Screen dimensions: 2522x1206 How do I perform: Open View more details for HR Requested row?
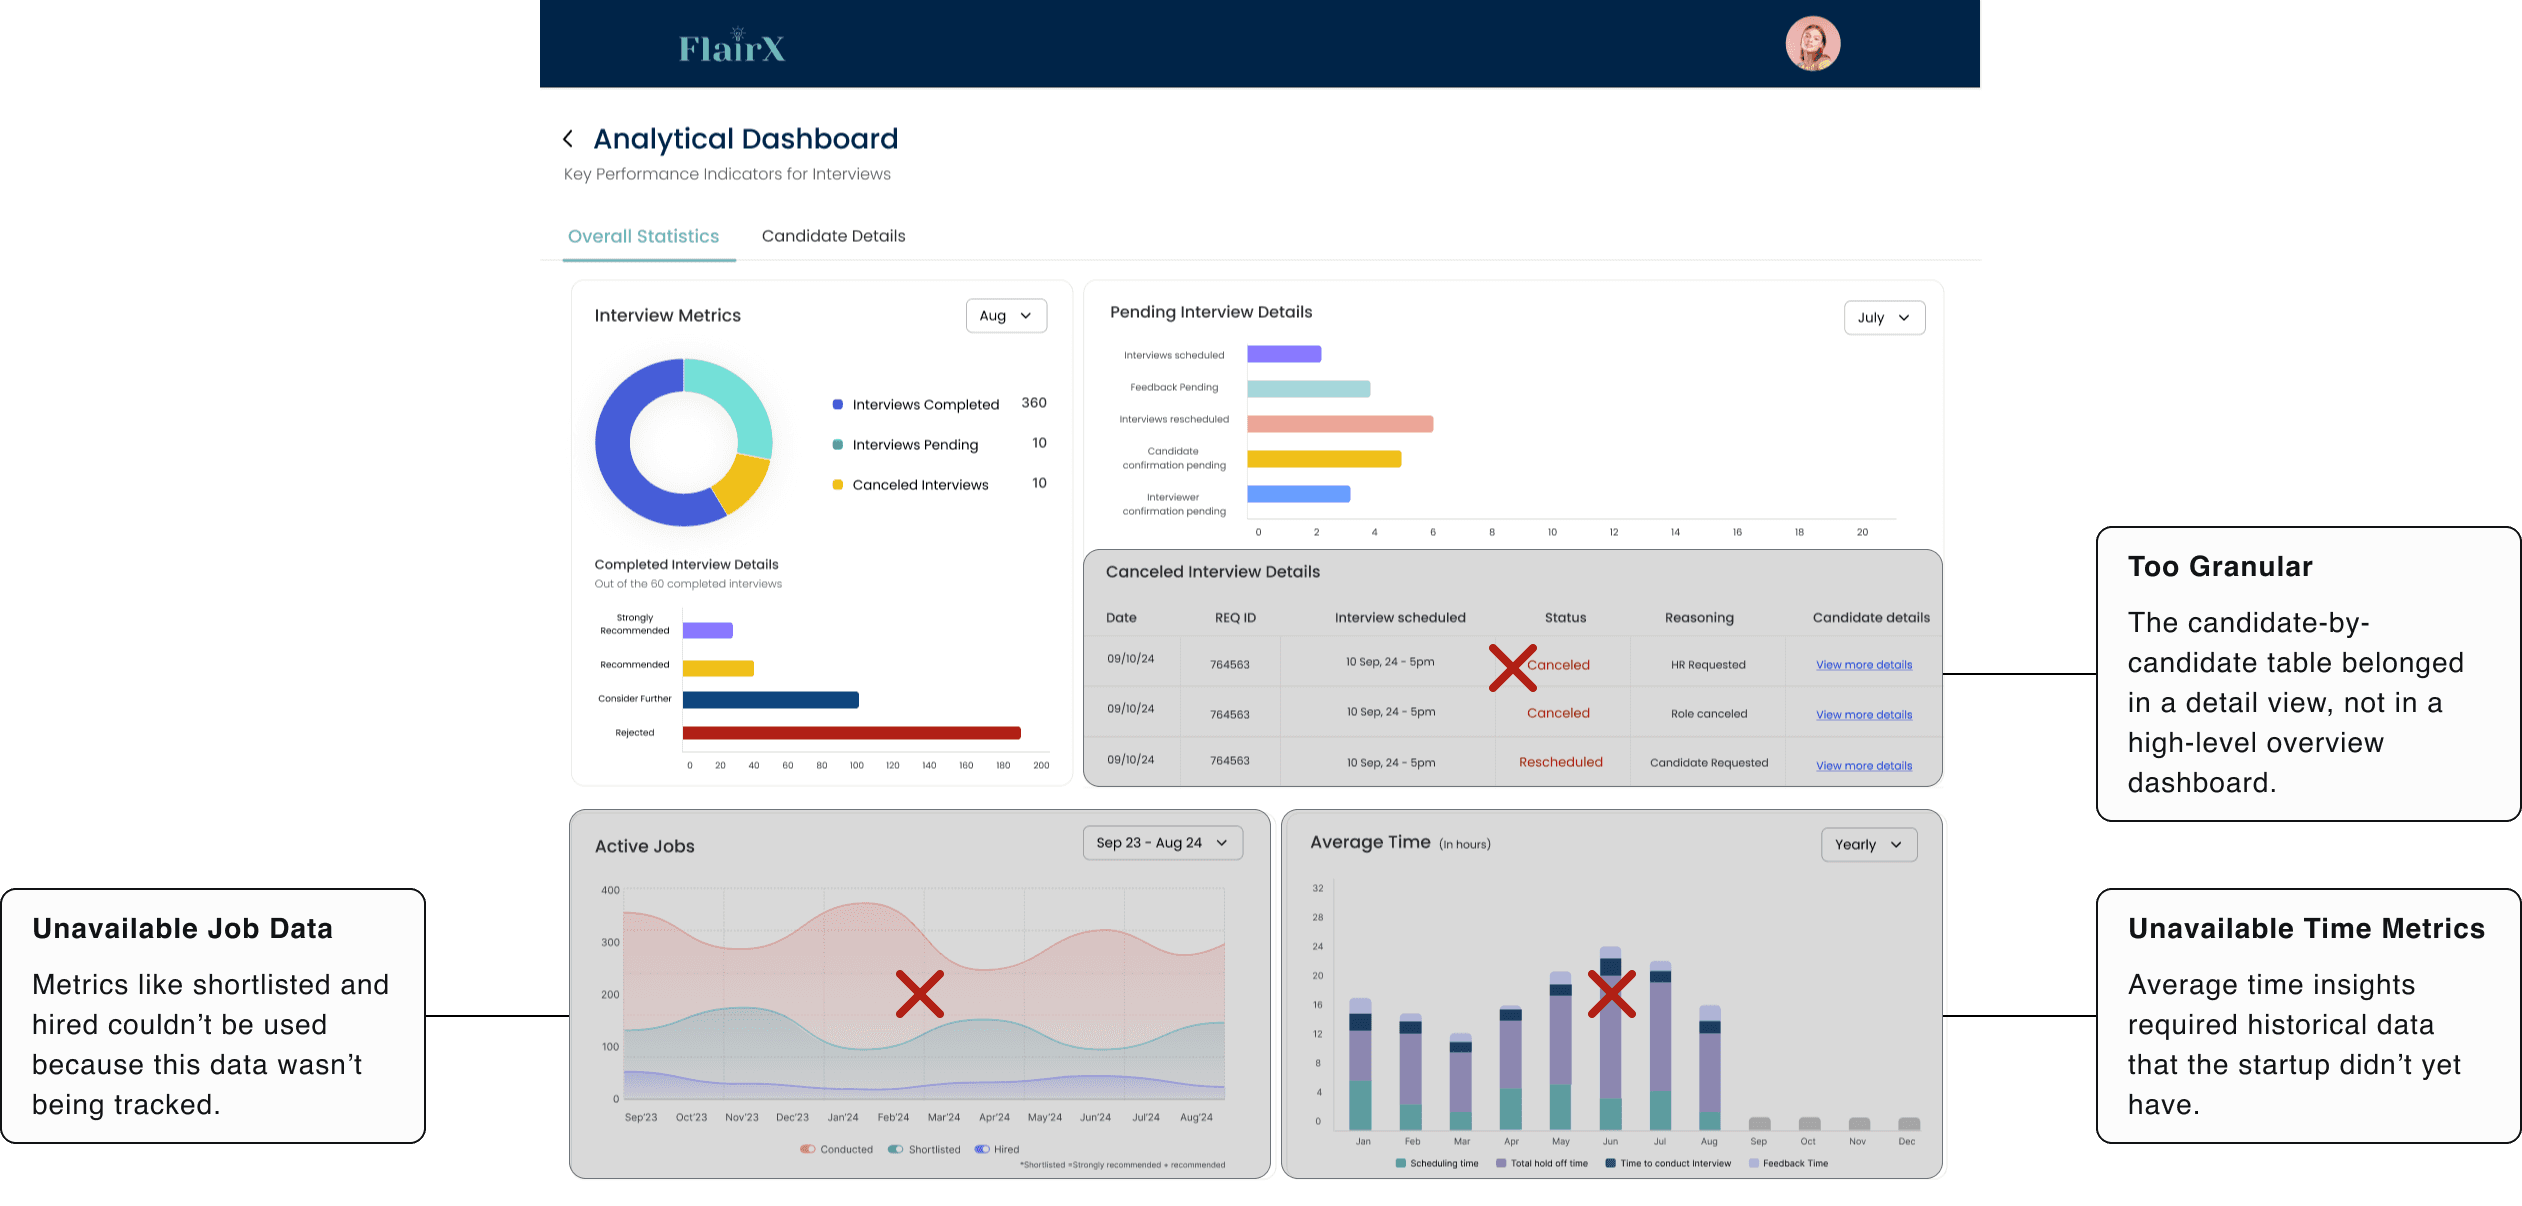pyautogui.click(x=1863, y=665)
